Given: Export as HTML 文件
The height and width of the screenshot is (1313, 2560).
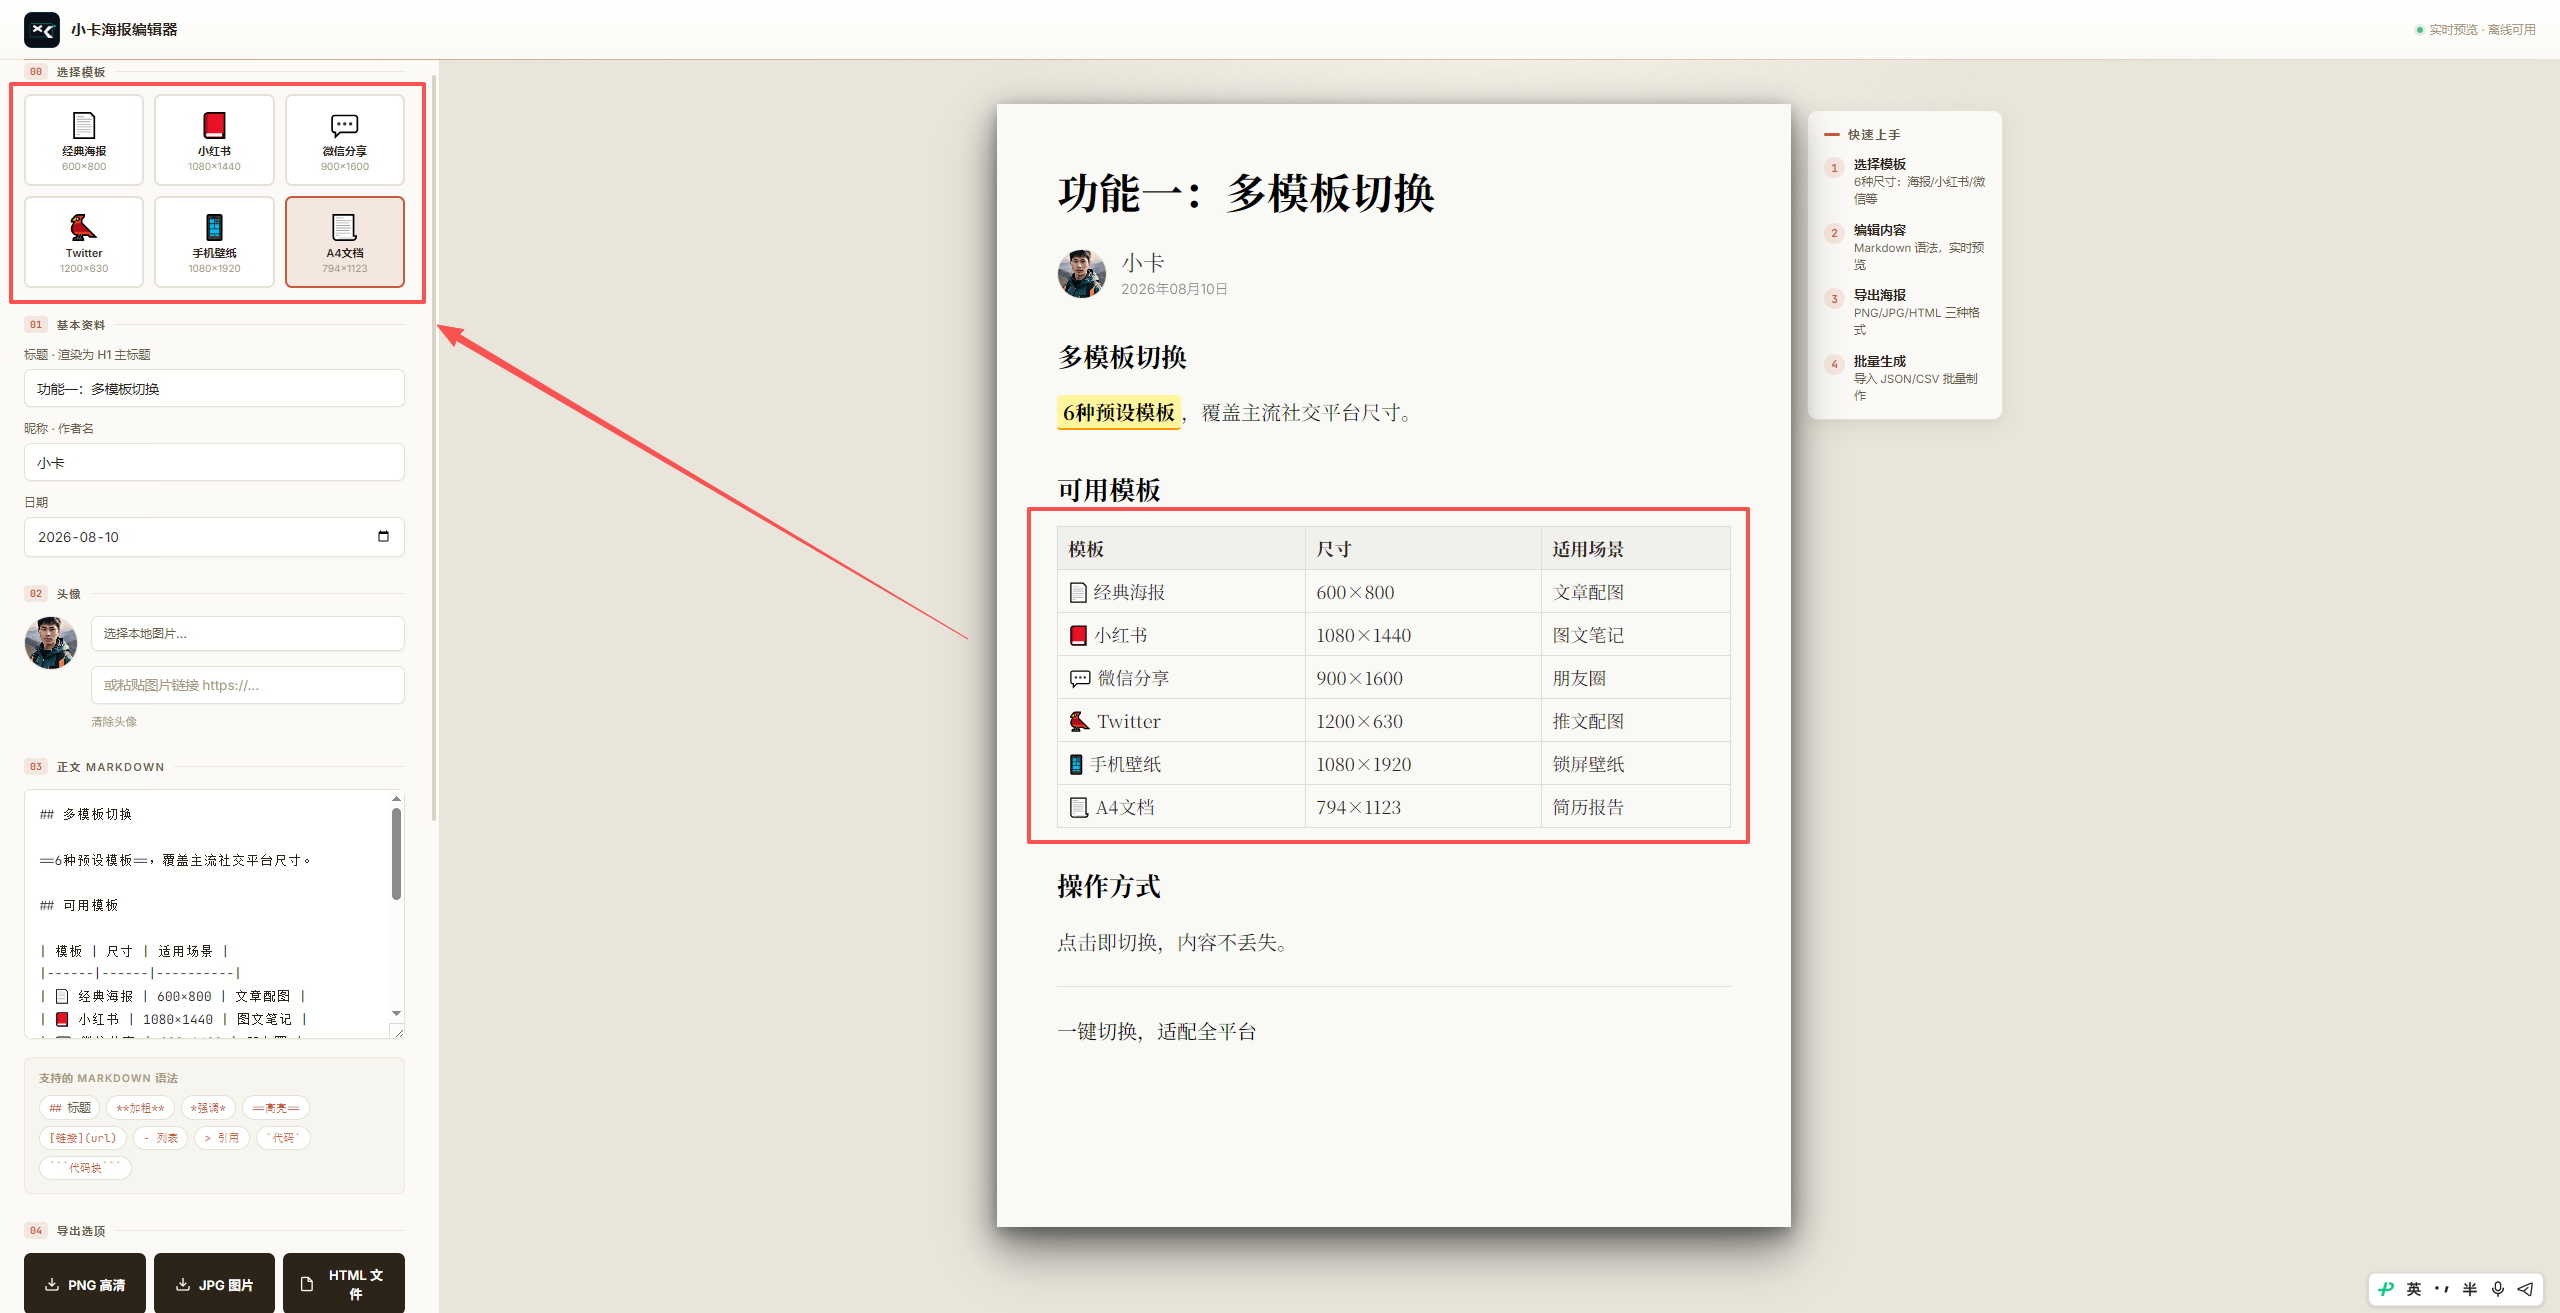Looking at the screenshot, I should (x=344, y=1284).
